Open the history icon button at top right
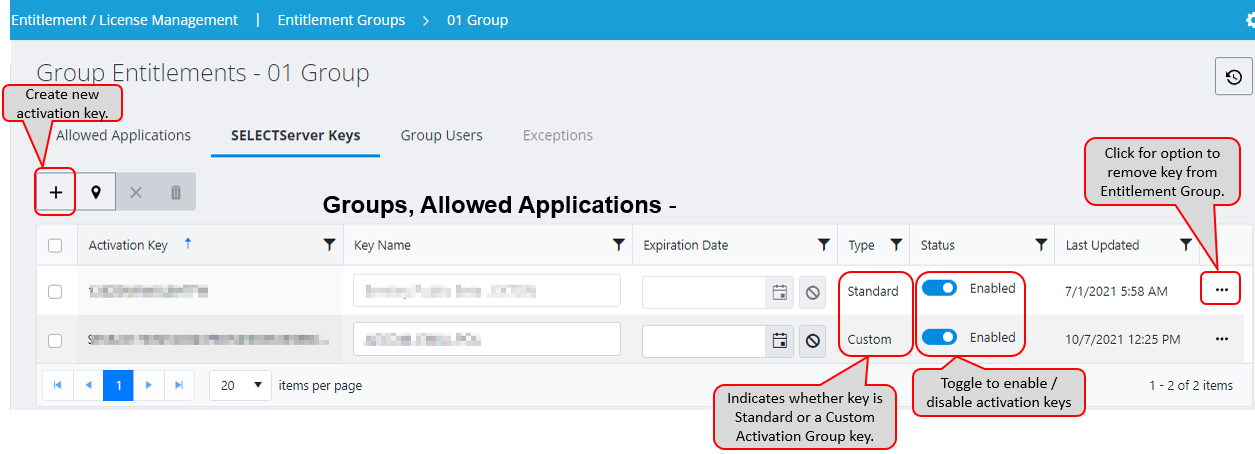This screenshot has height=454, width=1255. pyautogui.click(x=1233, y=77)
